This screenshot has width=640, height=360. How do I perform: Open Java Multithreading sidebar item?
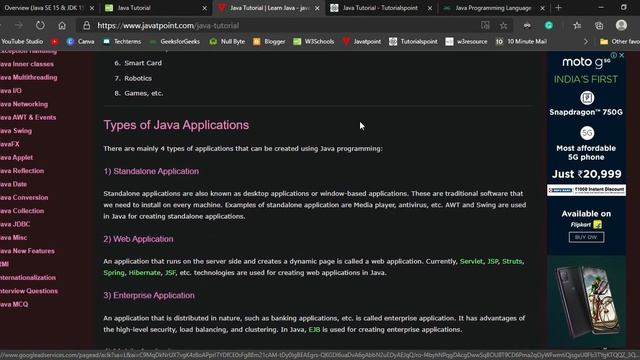point(29,78)
